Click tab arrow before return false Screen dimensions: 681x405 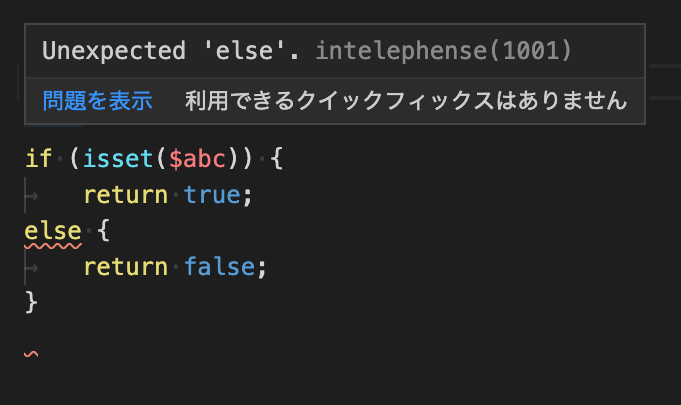coord(32,268)
